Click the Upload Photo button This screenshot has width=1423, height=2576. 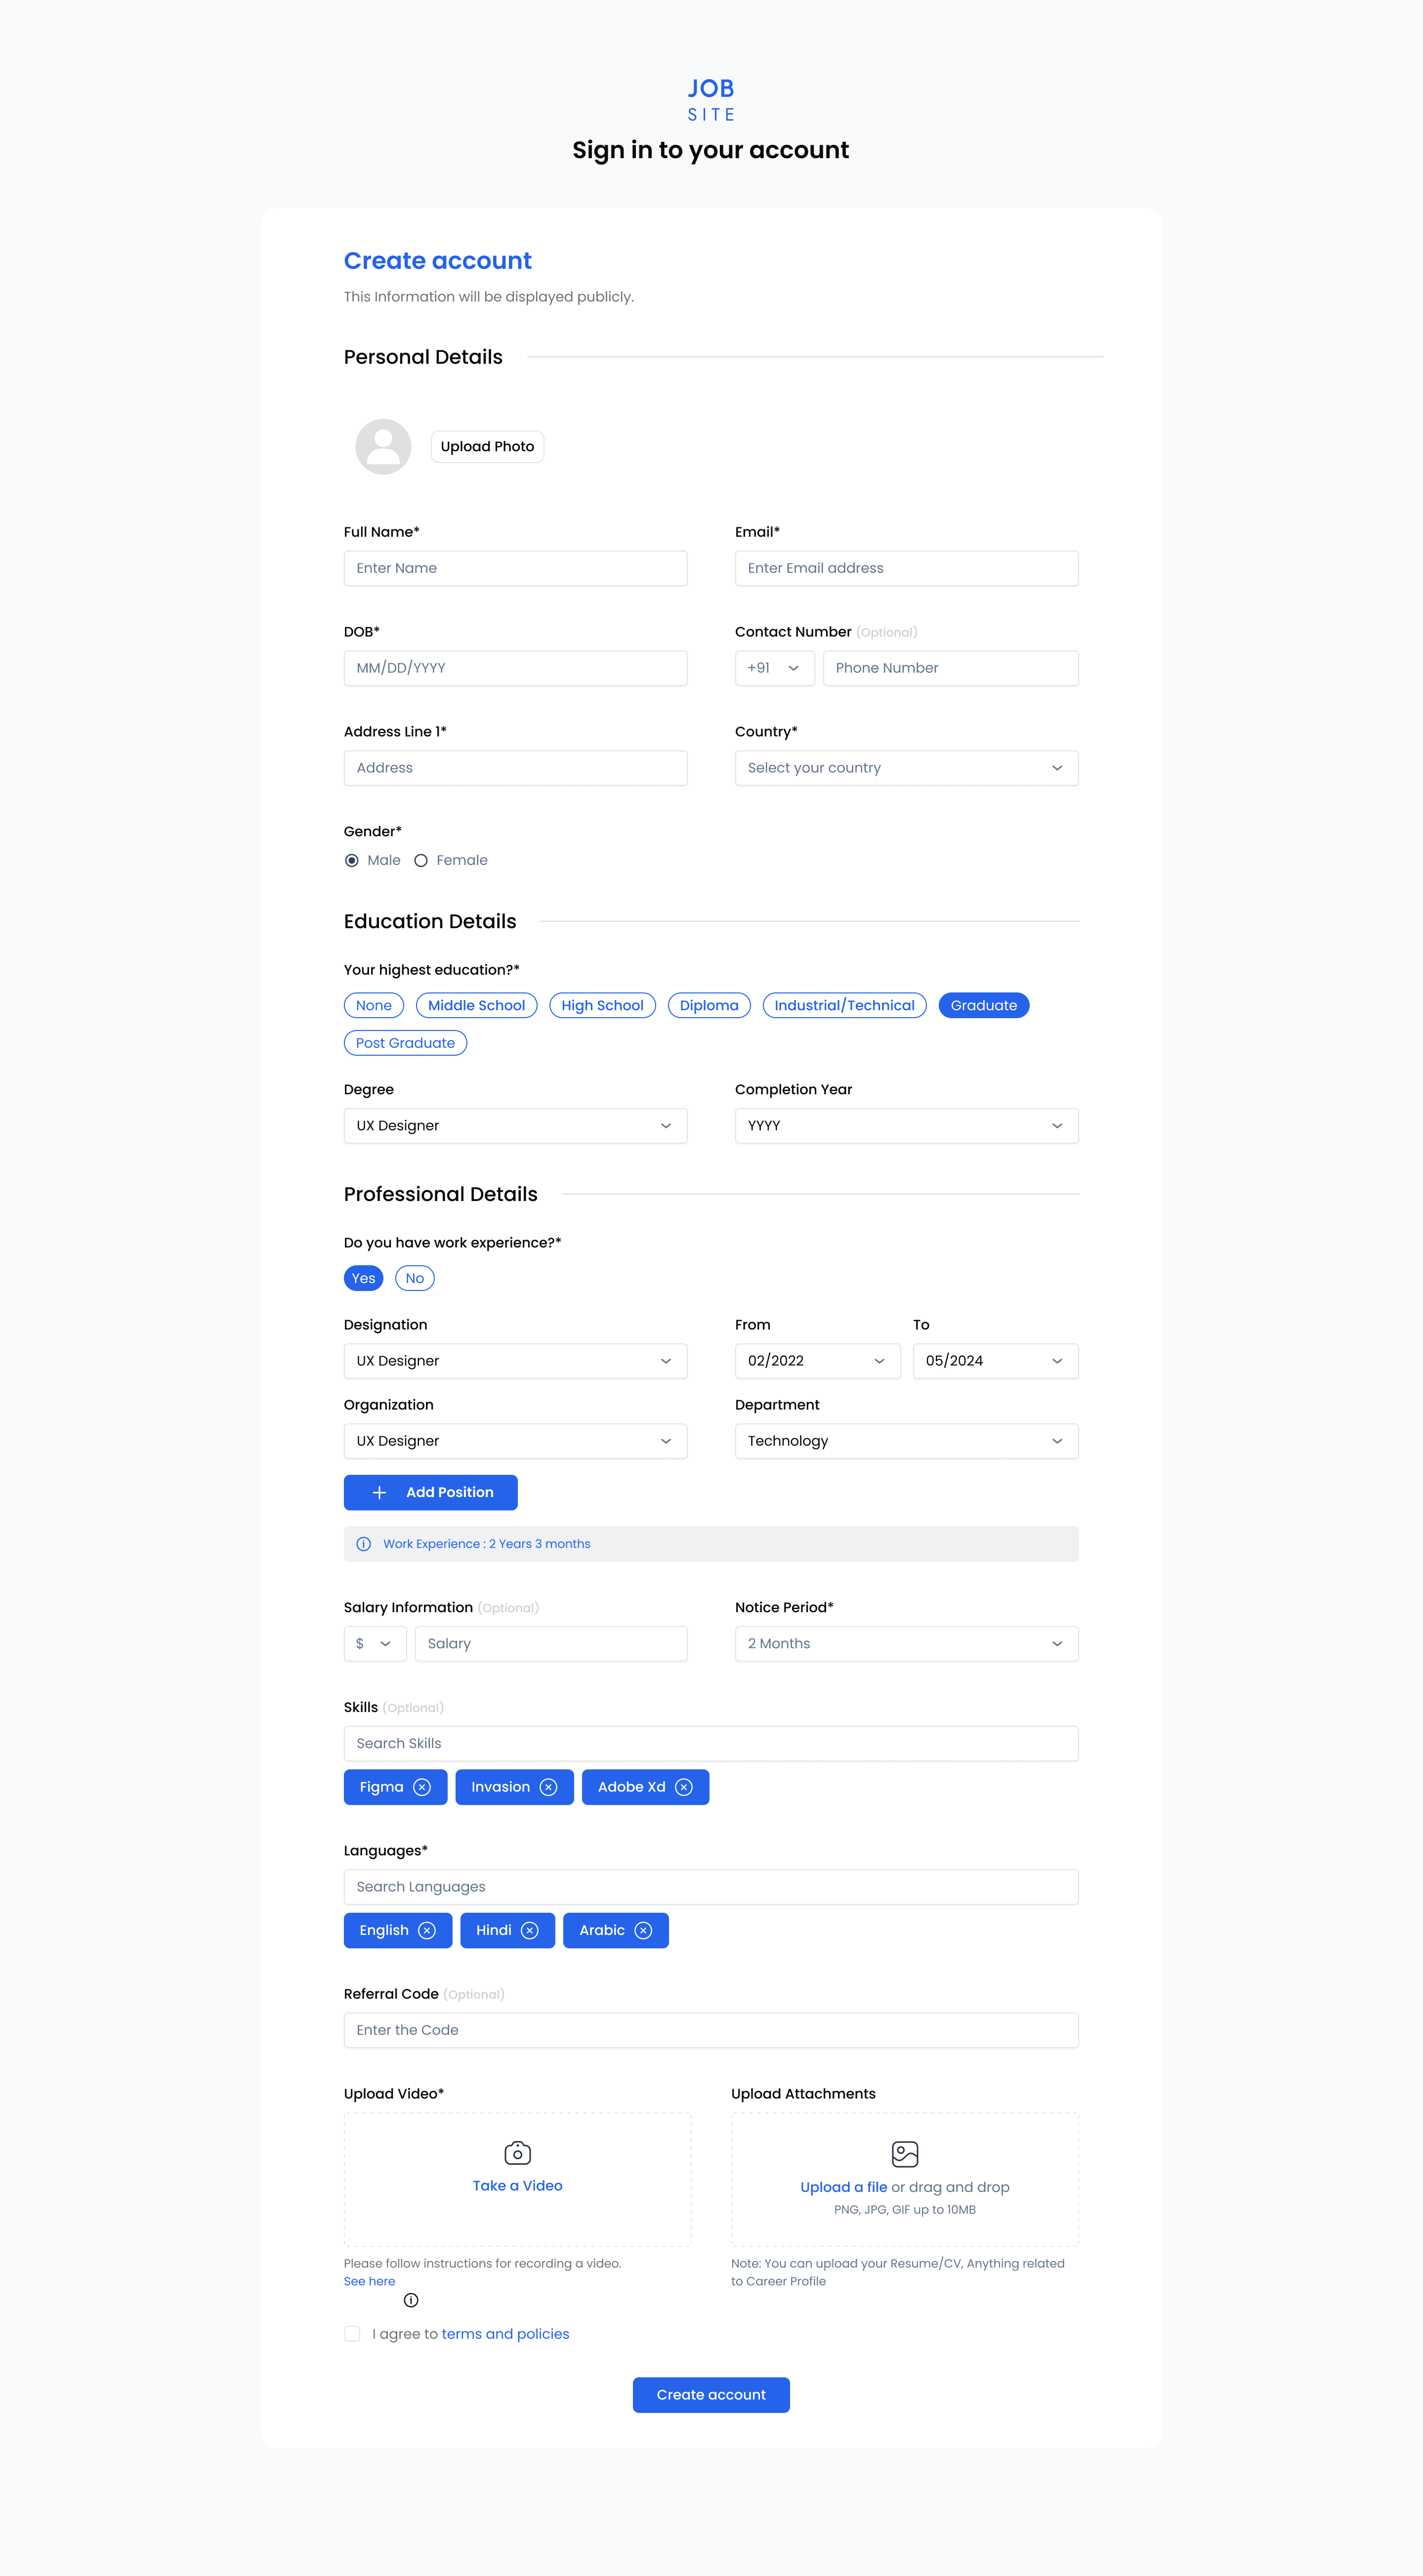click(x=487, y=446)
